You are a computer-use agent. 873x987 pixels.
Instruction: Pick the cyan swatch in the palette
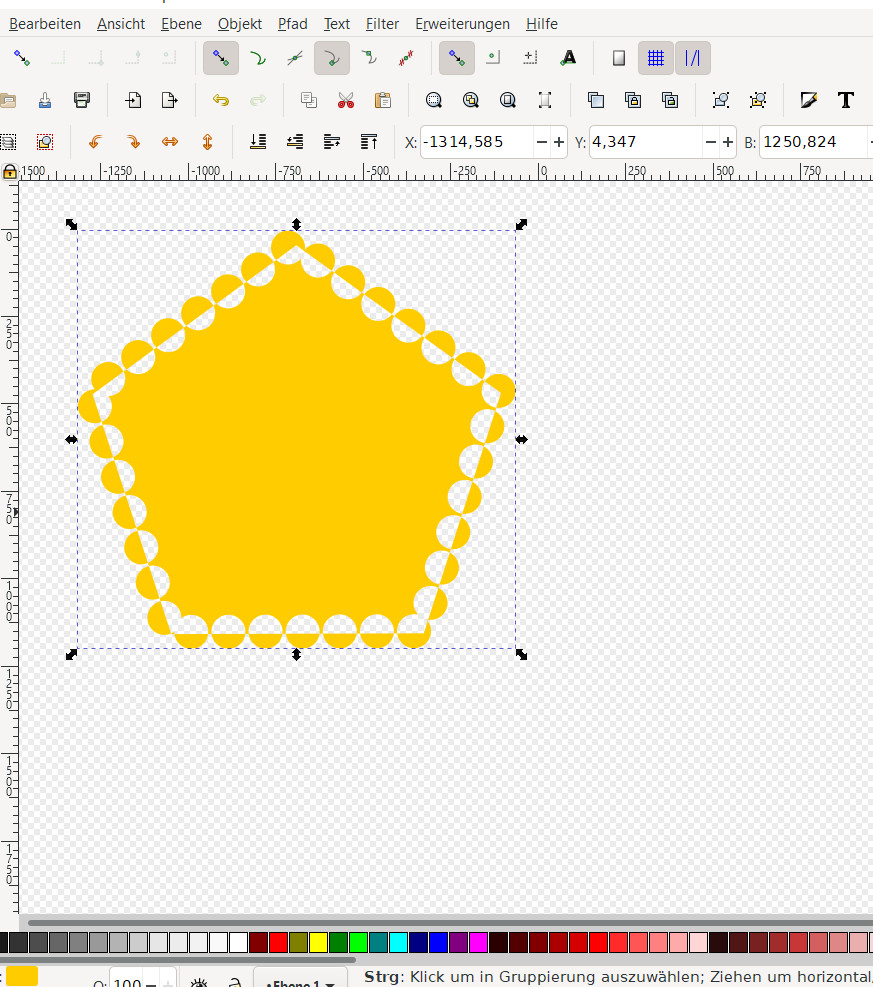[398, 942]
